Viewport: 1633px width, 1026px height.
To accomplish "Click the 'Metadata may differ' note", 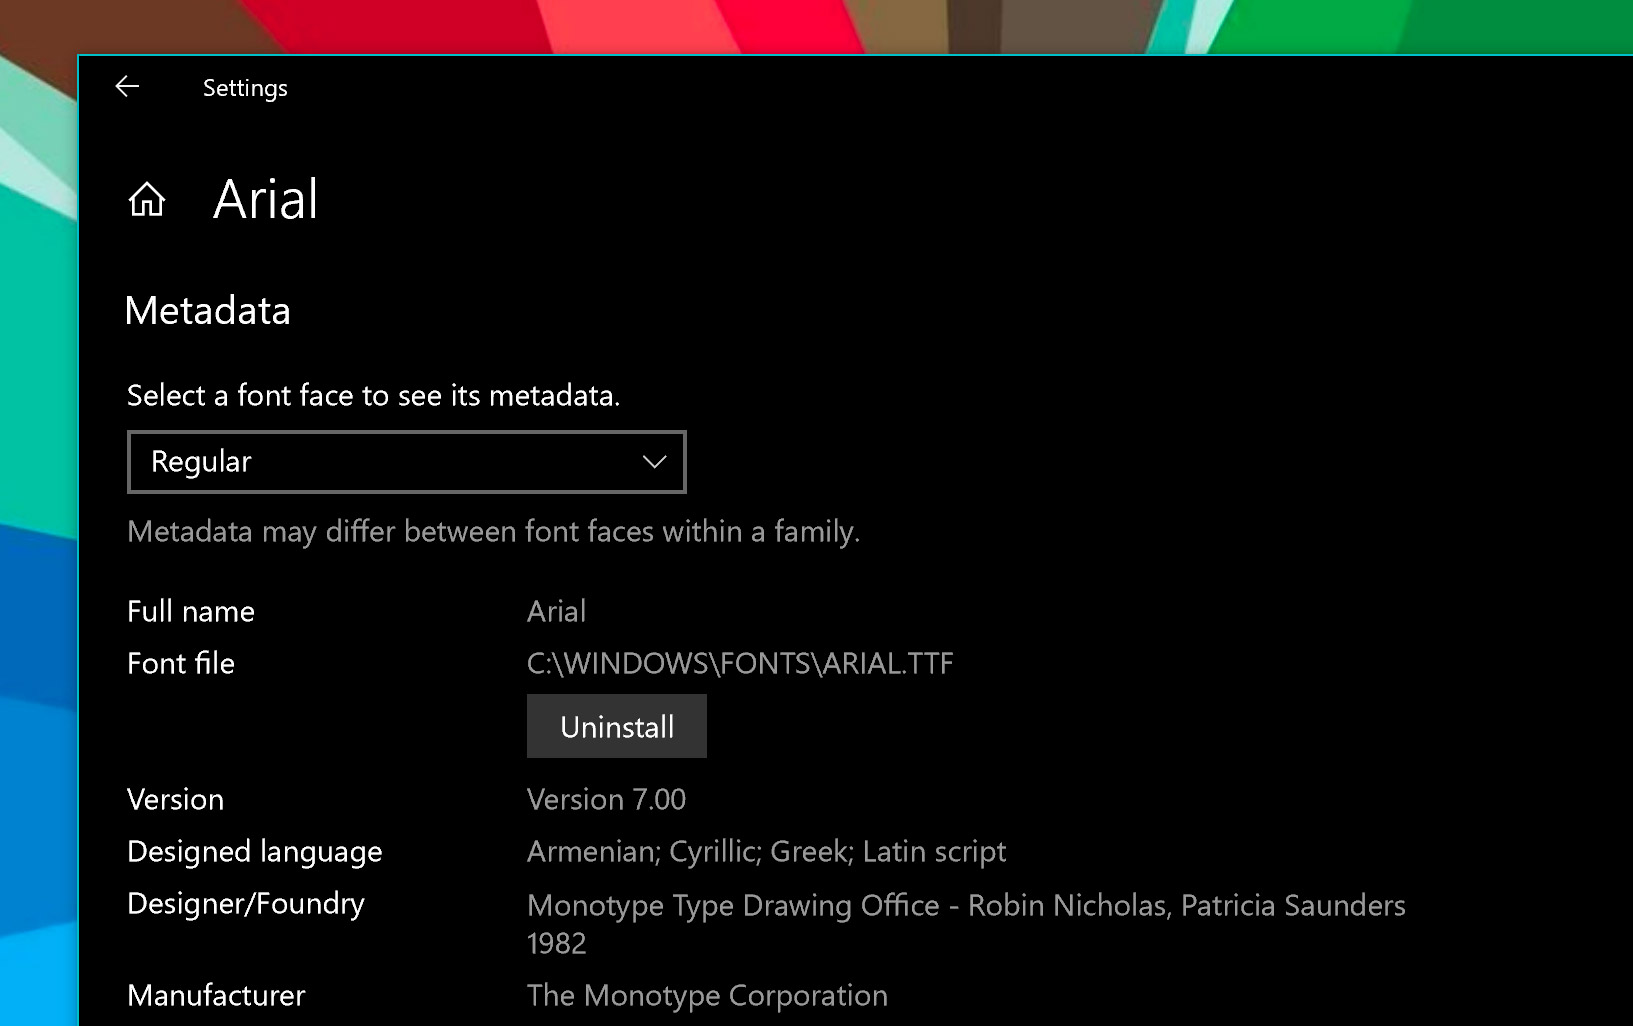I will click(x=494, y=531).
